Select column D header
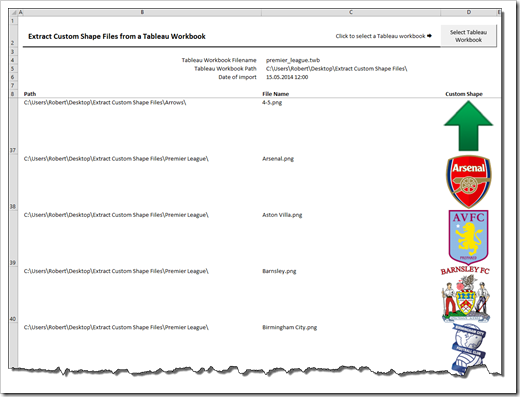Image resolution: width=520 pixels, height=397 pixels. (x=469, y=12)
